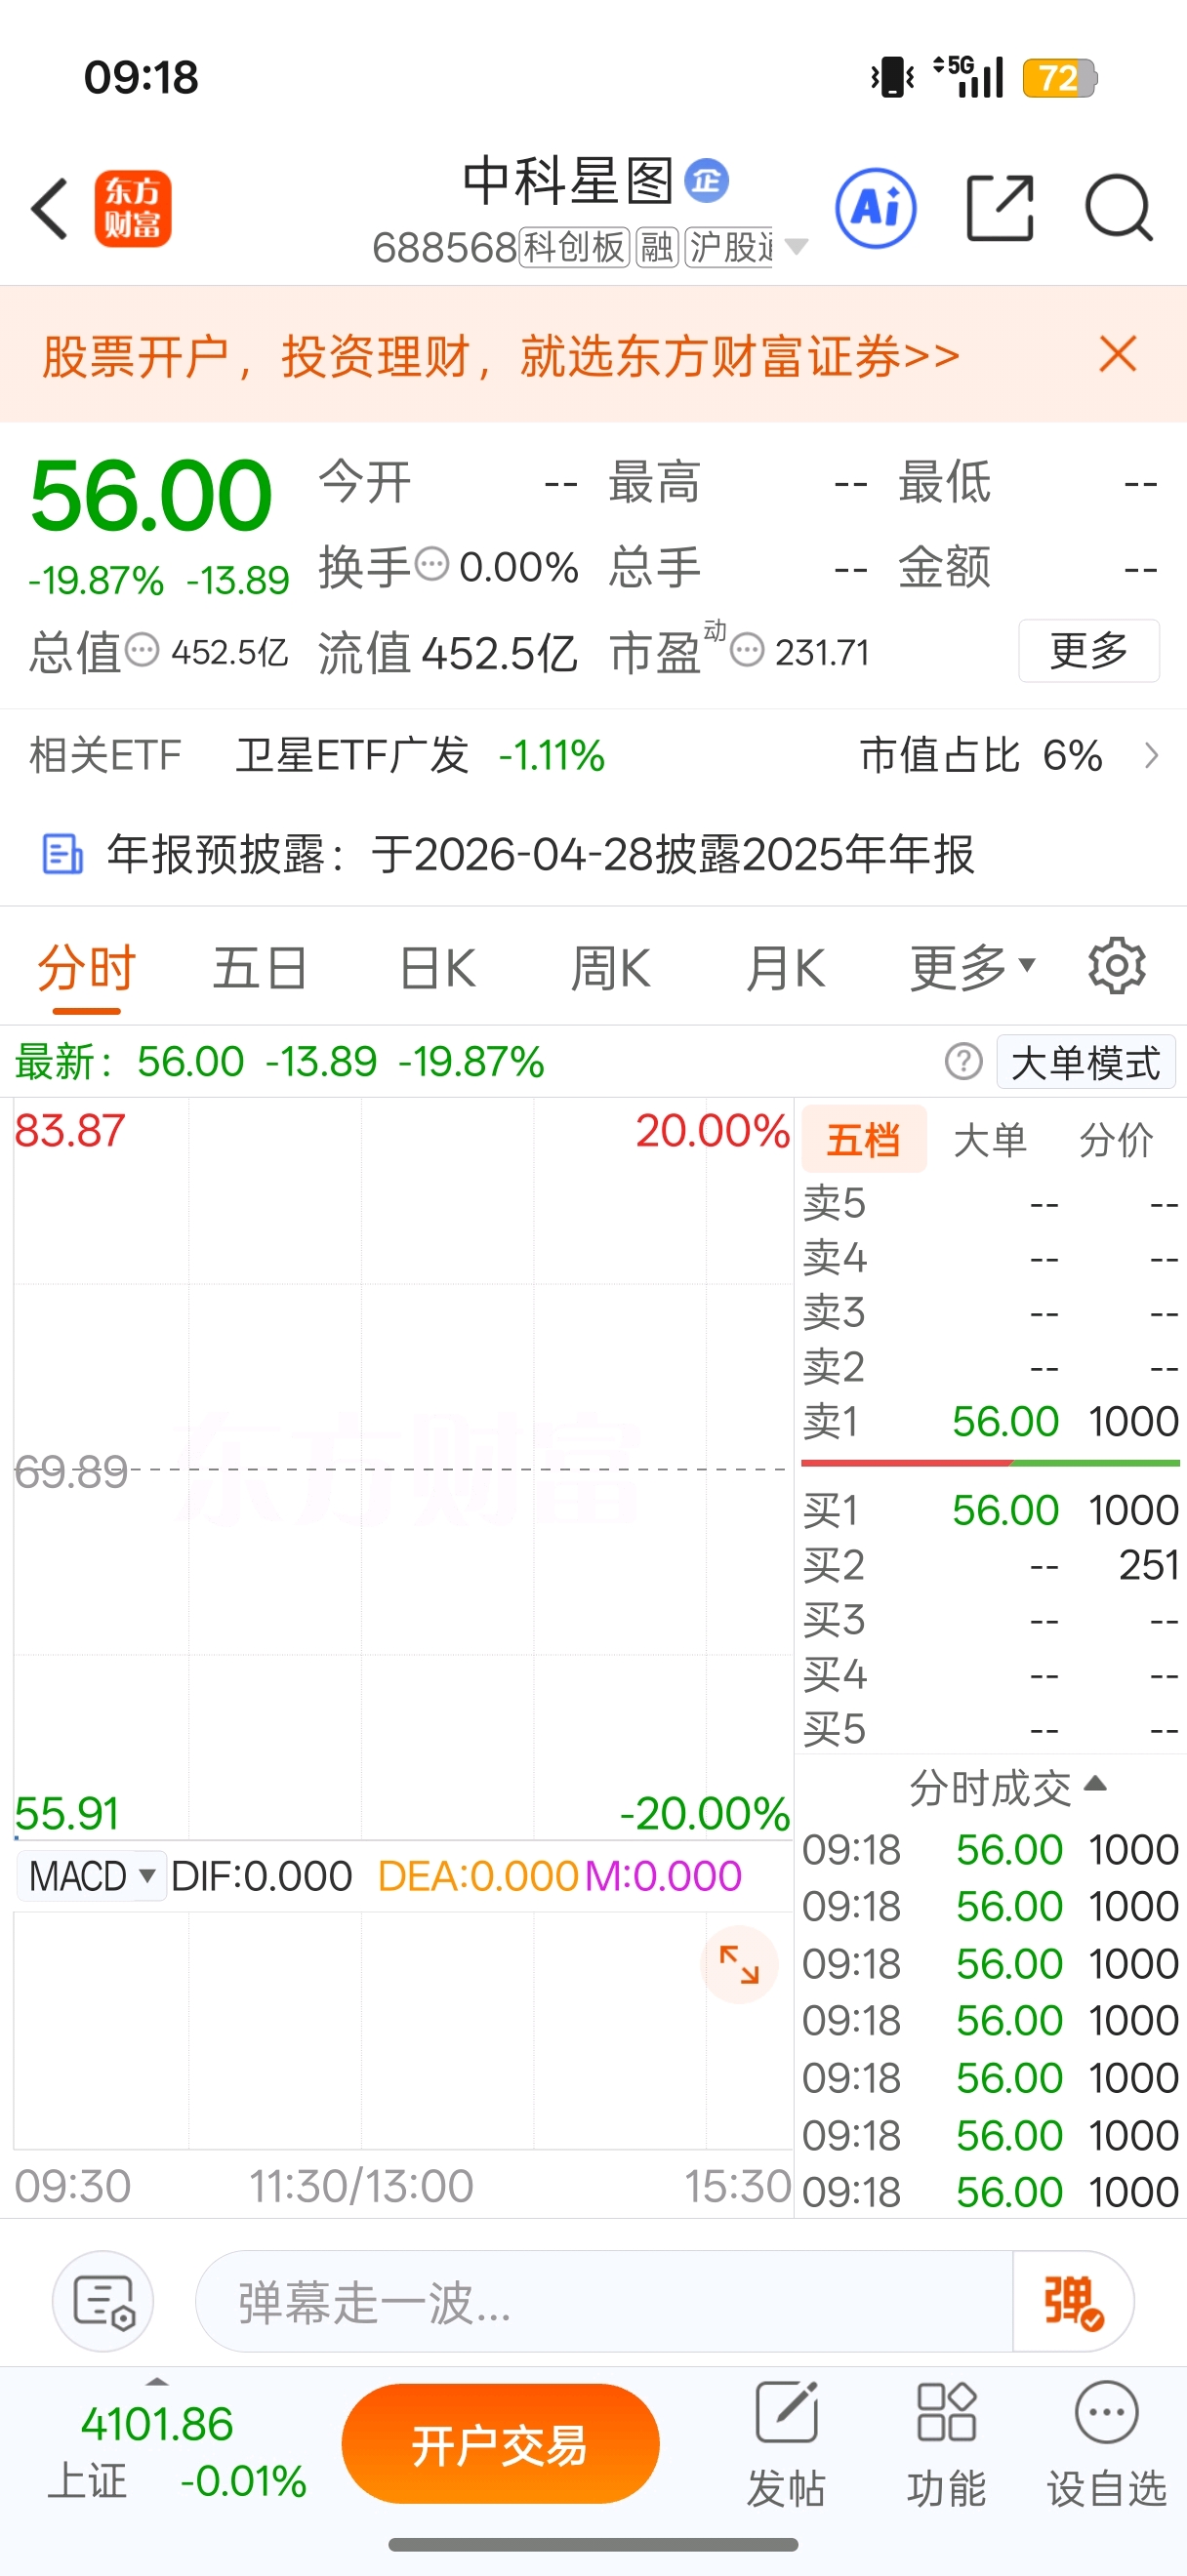The image size is (1187, 2576).
Task: Focus the 弹幕走一波 input field
Action: pos(603,2301)
